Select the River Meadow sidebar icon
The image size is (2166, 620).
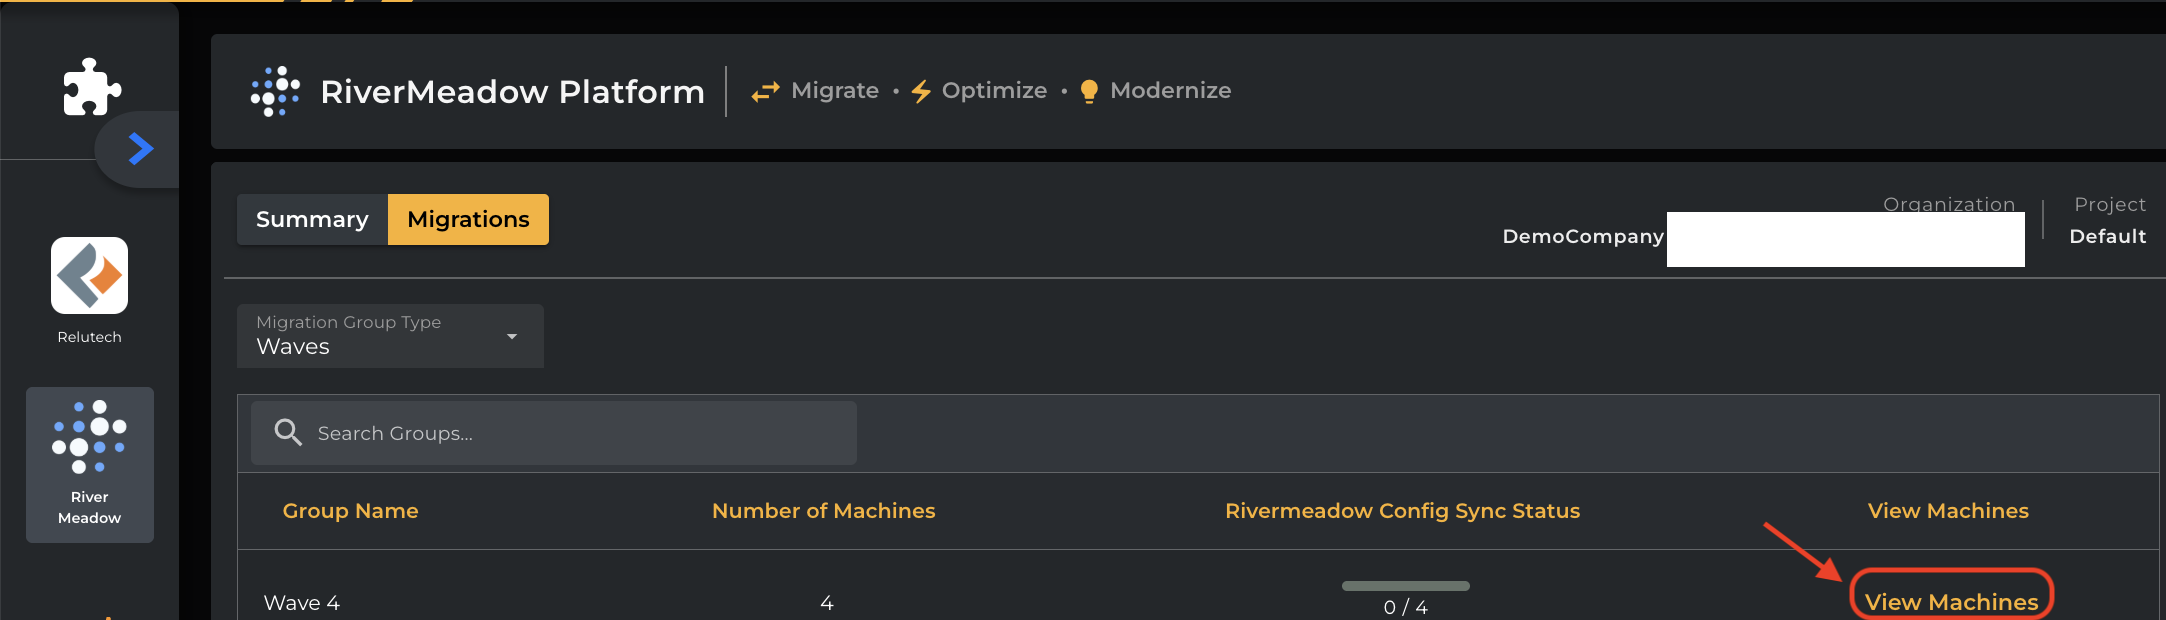89,464
